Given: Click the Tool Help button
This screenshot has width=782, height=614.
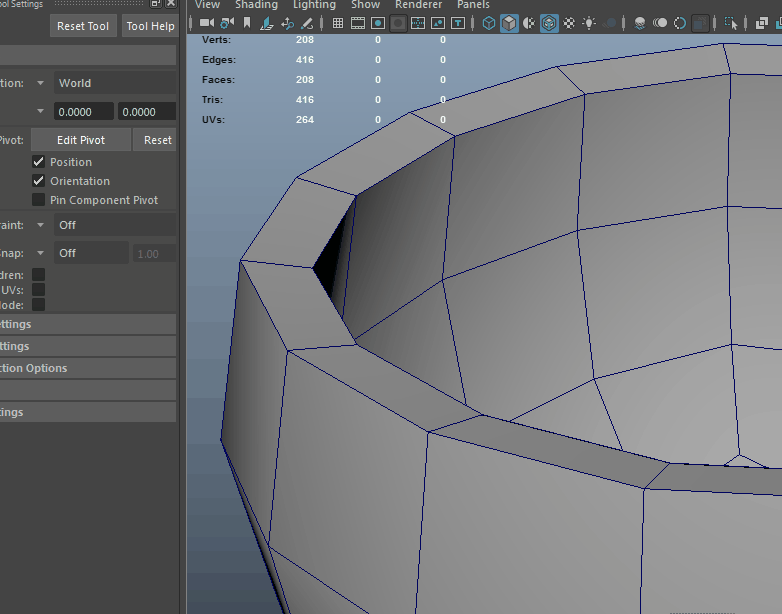Looking at the screenshot, I should pyautogui.click(x=150, y=26).
